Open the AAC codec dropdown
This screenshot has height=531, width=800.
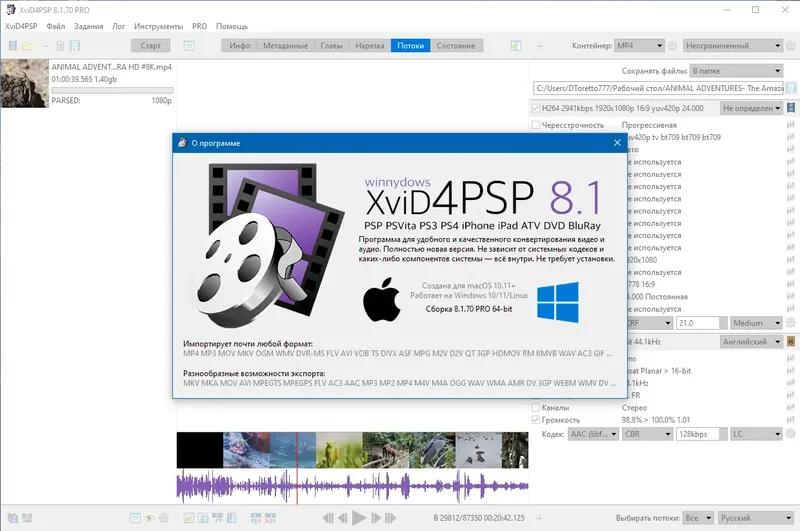[593, 434]
